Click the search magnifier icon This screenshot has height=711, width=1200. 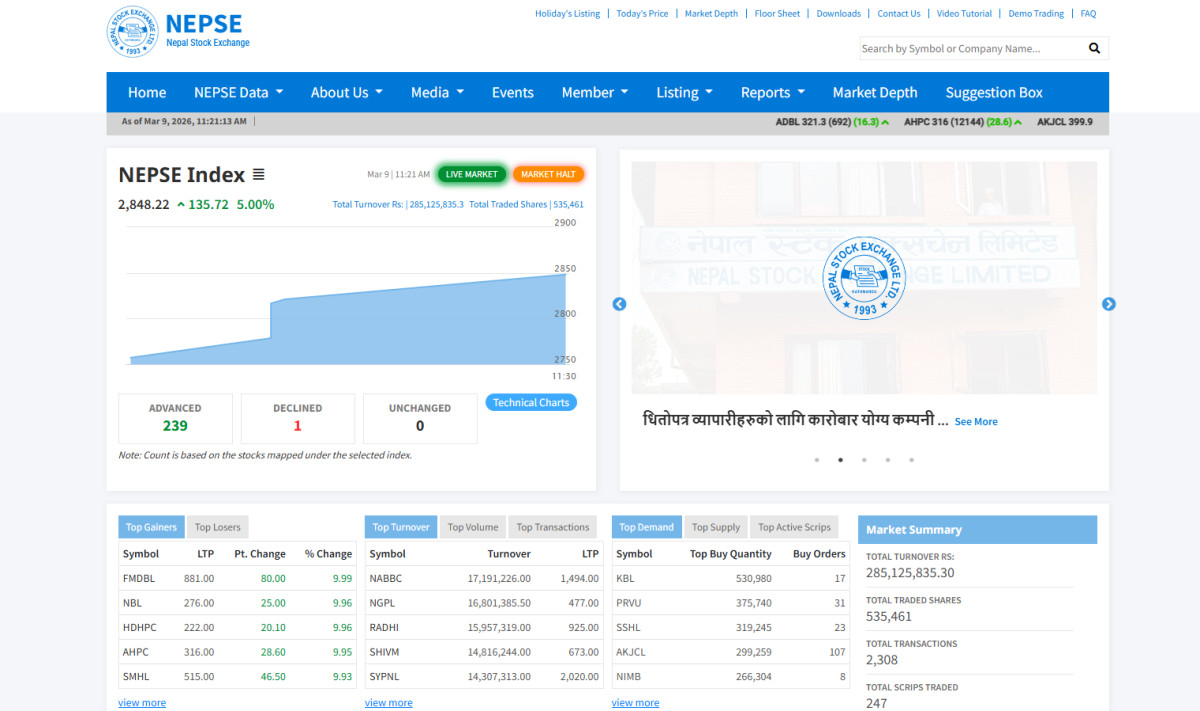(x=1094, y=48)
